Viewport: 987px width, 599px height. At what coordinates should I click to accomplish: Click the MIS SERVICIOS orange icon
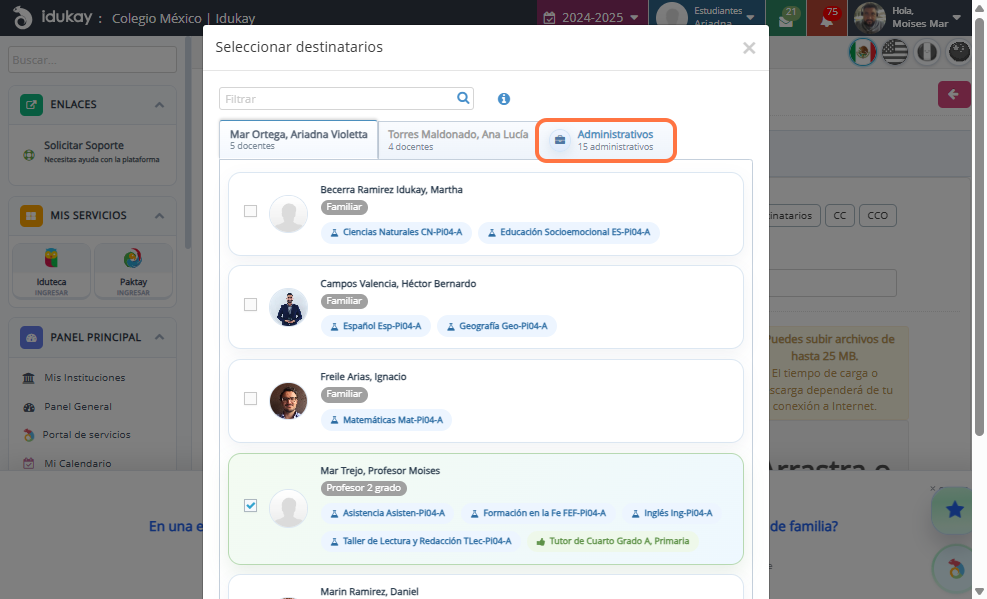coord(31,215)
